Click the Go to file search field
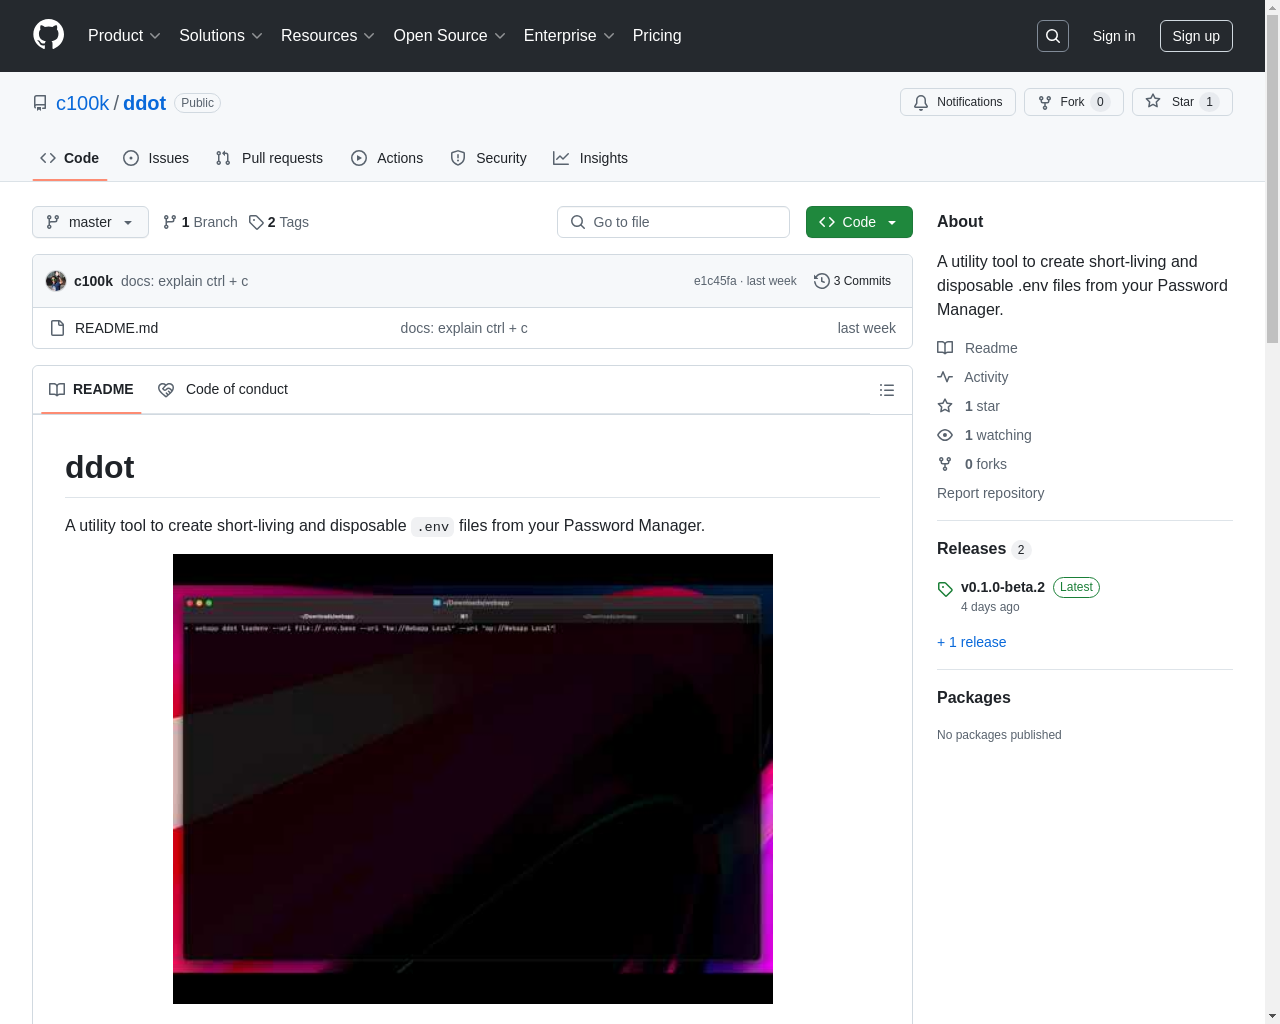 pos(673,222)
